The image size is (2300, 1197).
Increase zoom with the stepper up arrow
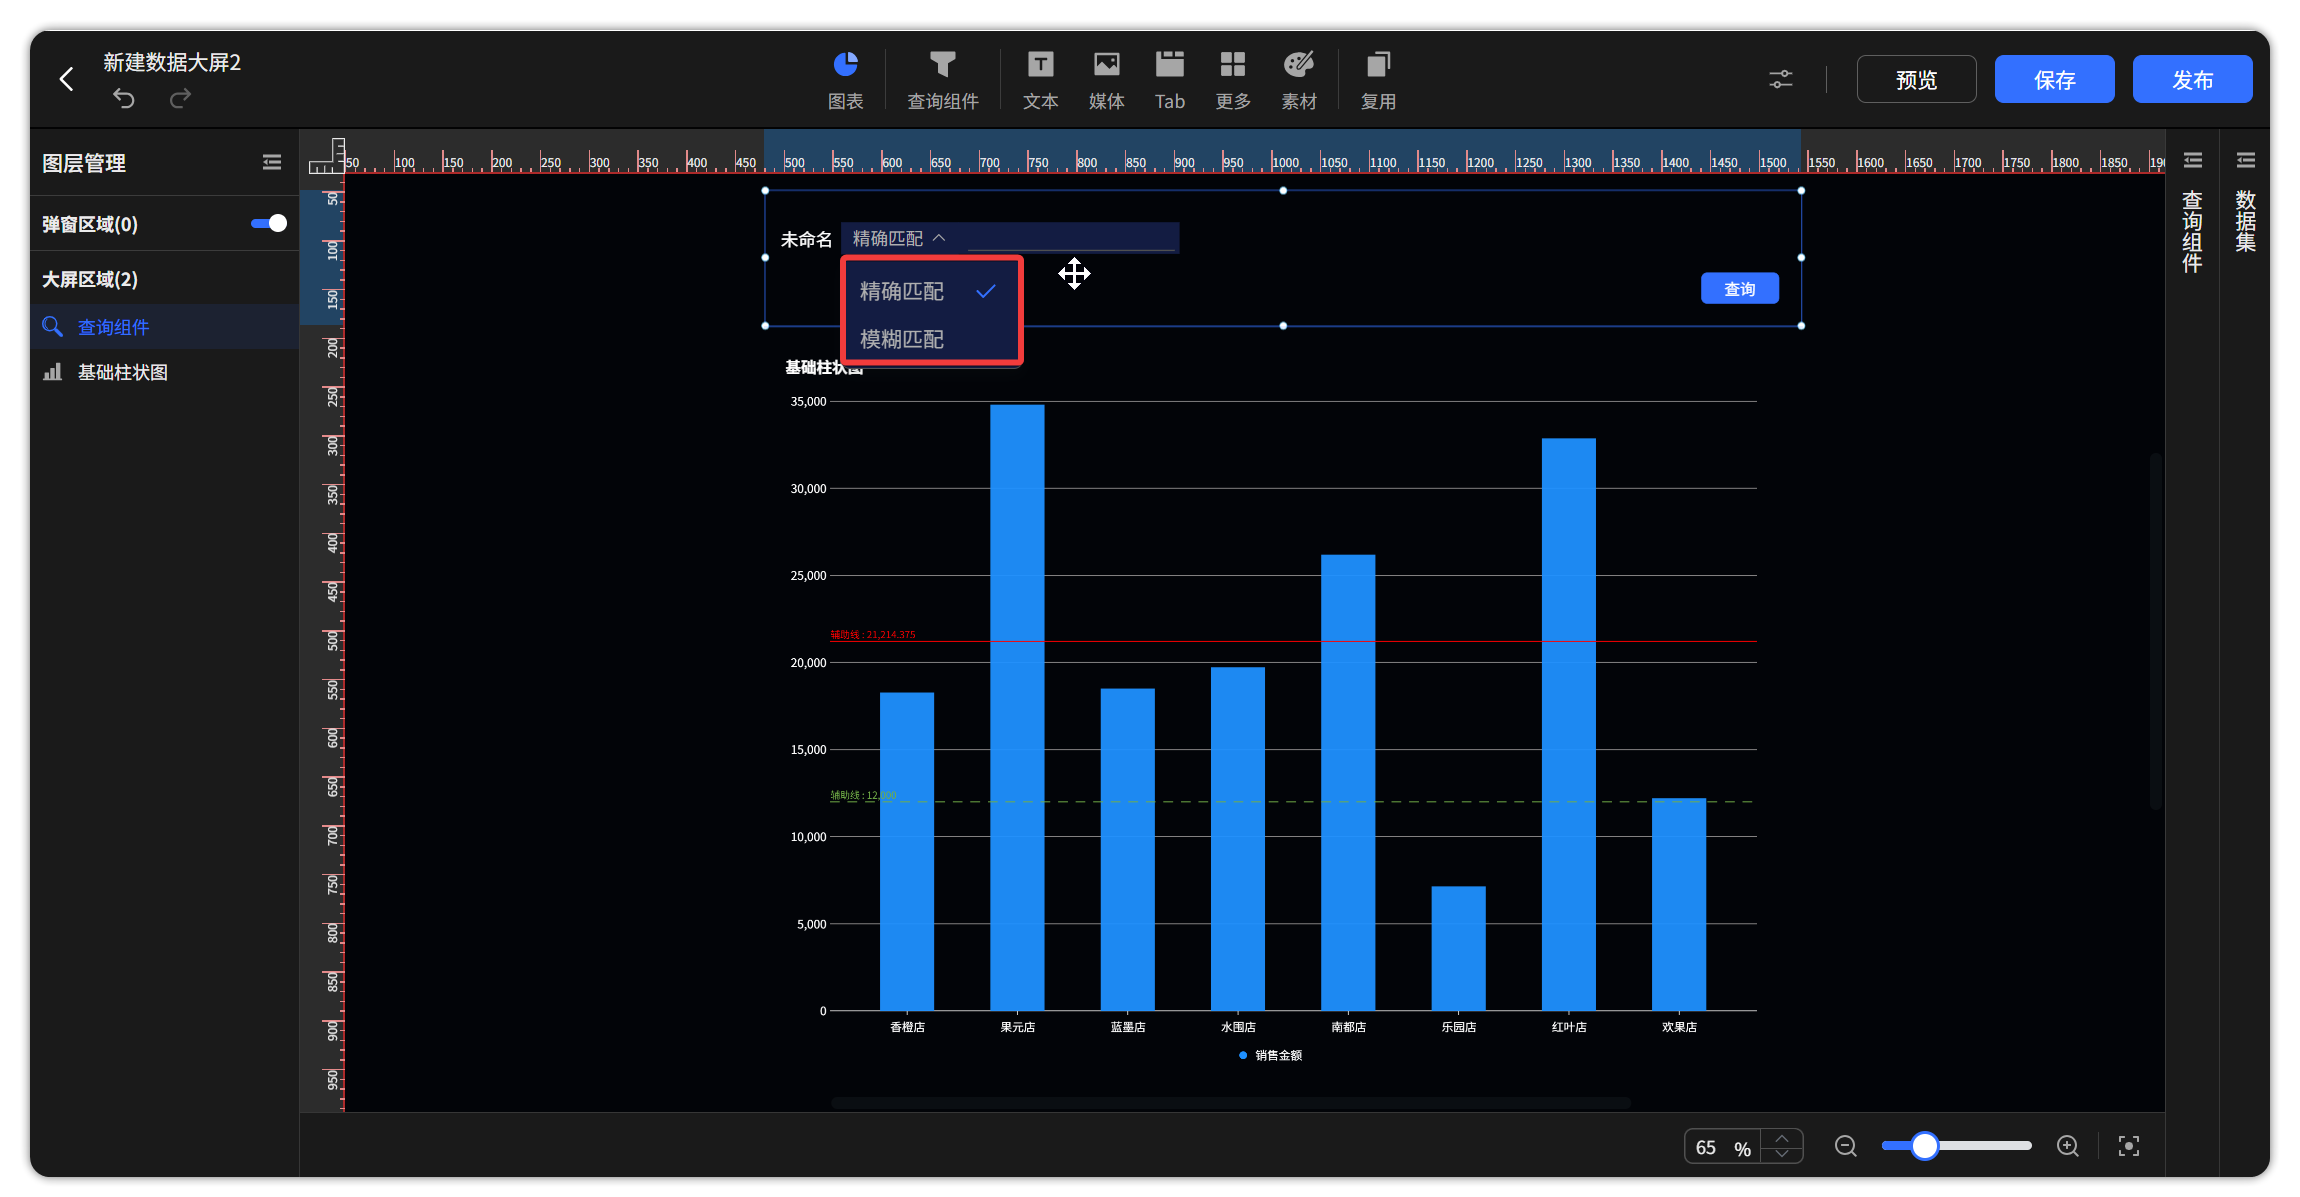(x=1782, y=1138)
